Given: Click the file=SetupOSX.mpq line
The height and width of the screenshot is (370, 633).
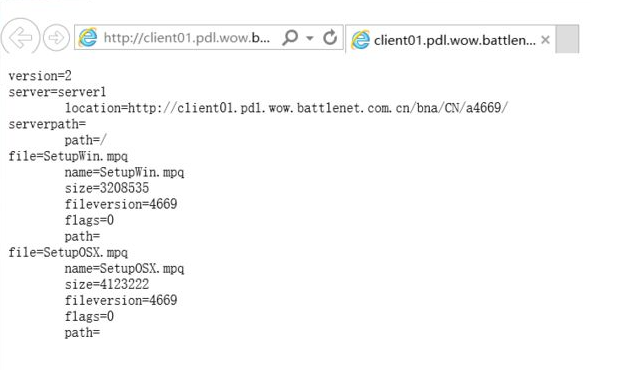Looking at the screenshot, I should [x=68, y=253].
